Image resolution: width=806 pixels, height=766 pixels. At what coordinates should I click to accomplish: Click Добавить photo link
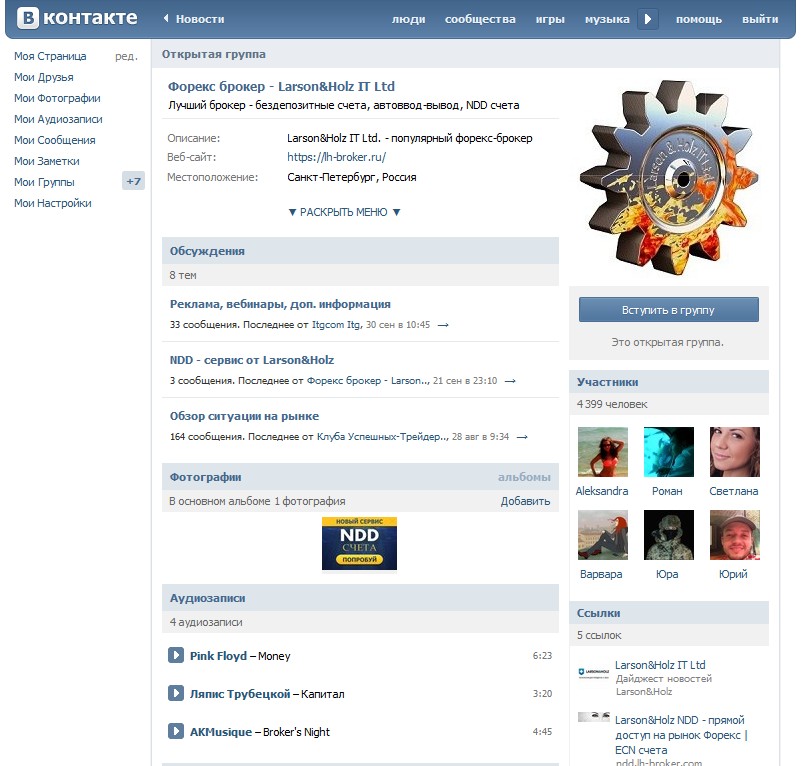click(525, 501)
